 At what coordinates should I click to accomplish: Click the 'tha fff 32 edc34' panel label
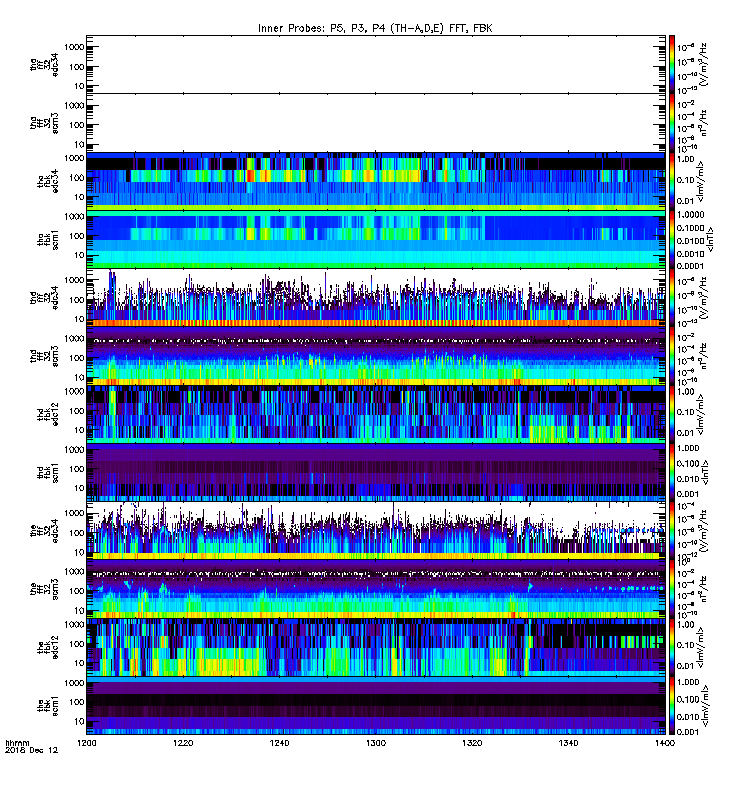pos(44,64)
